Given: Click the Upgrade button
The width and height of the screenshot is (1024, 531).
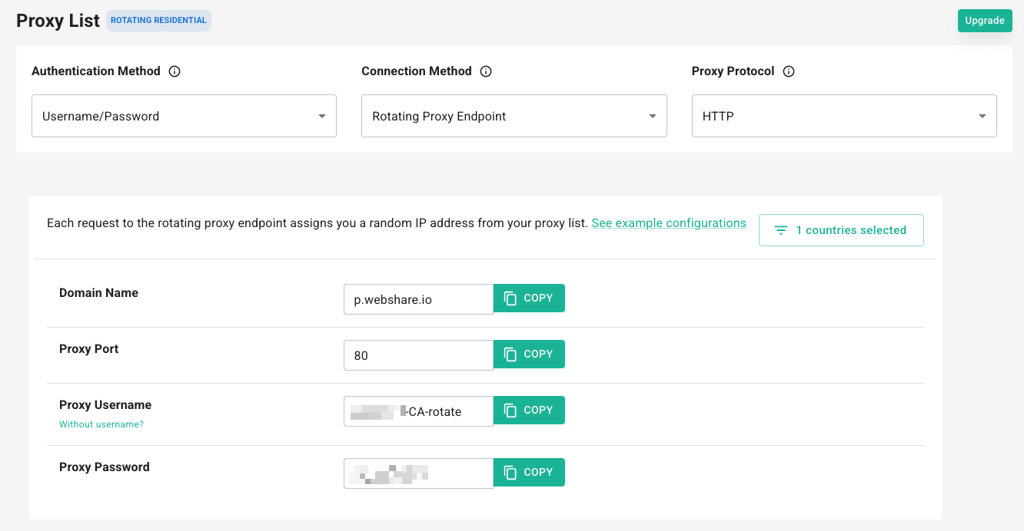Looking at the screenshot, I should (984, 21).
